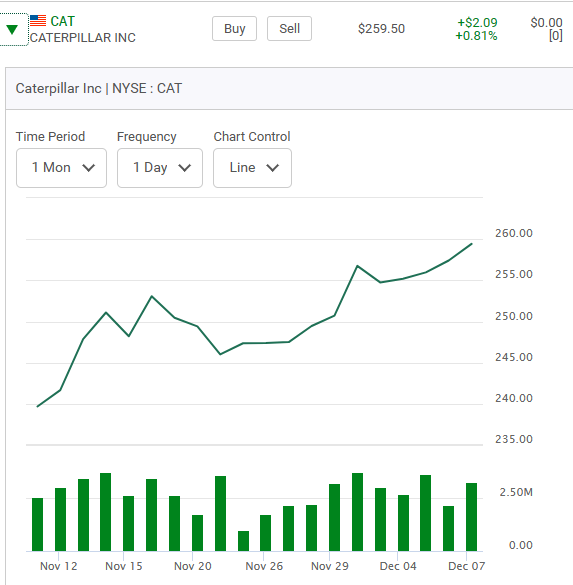Click the Nov 29 date label on axis
The image size is (573, 585).
pos(330,566)
